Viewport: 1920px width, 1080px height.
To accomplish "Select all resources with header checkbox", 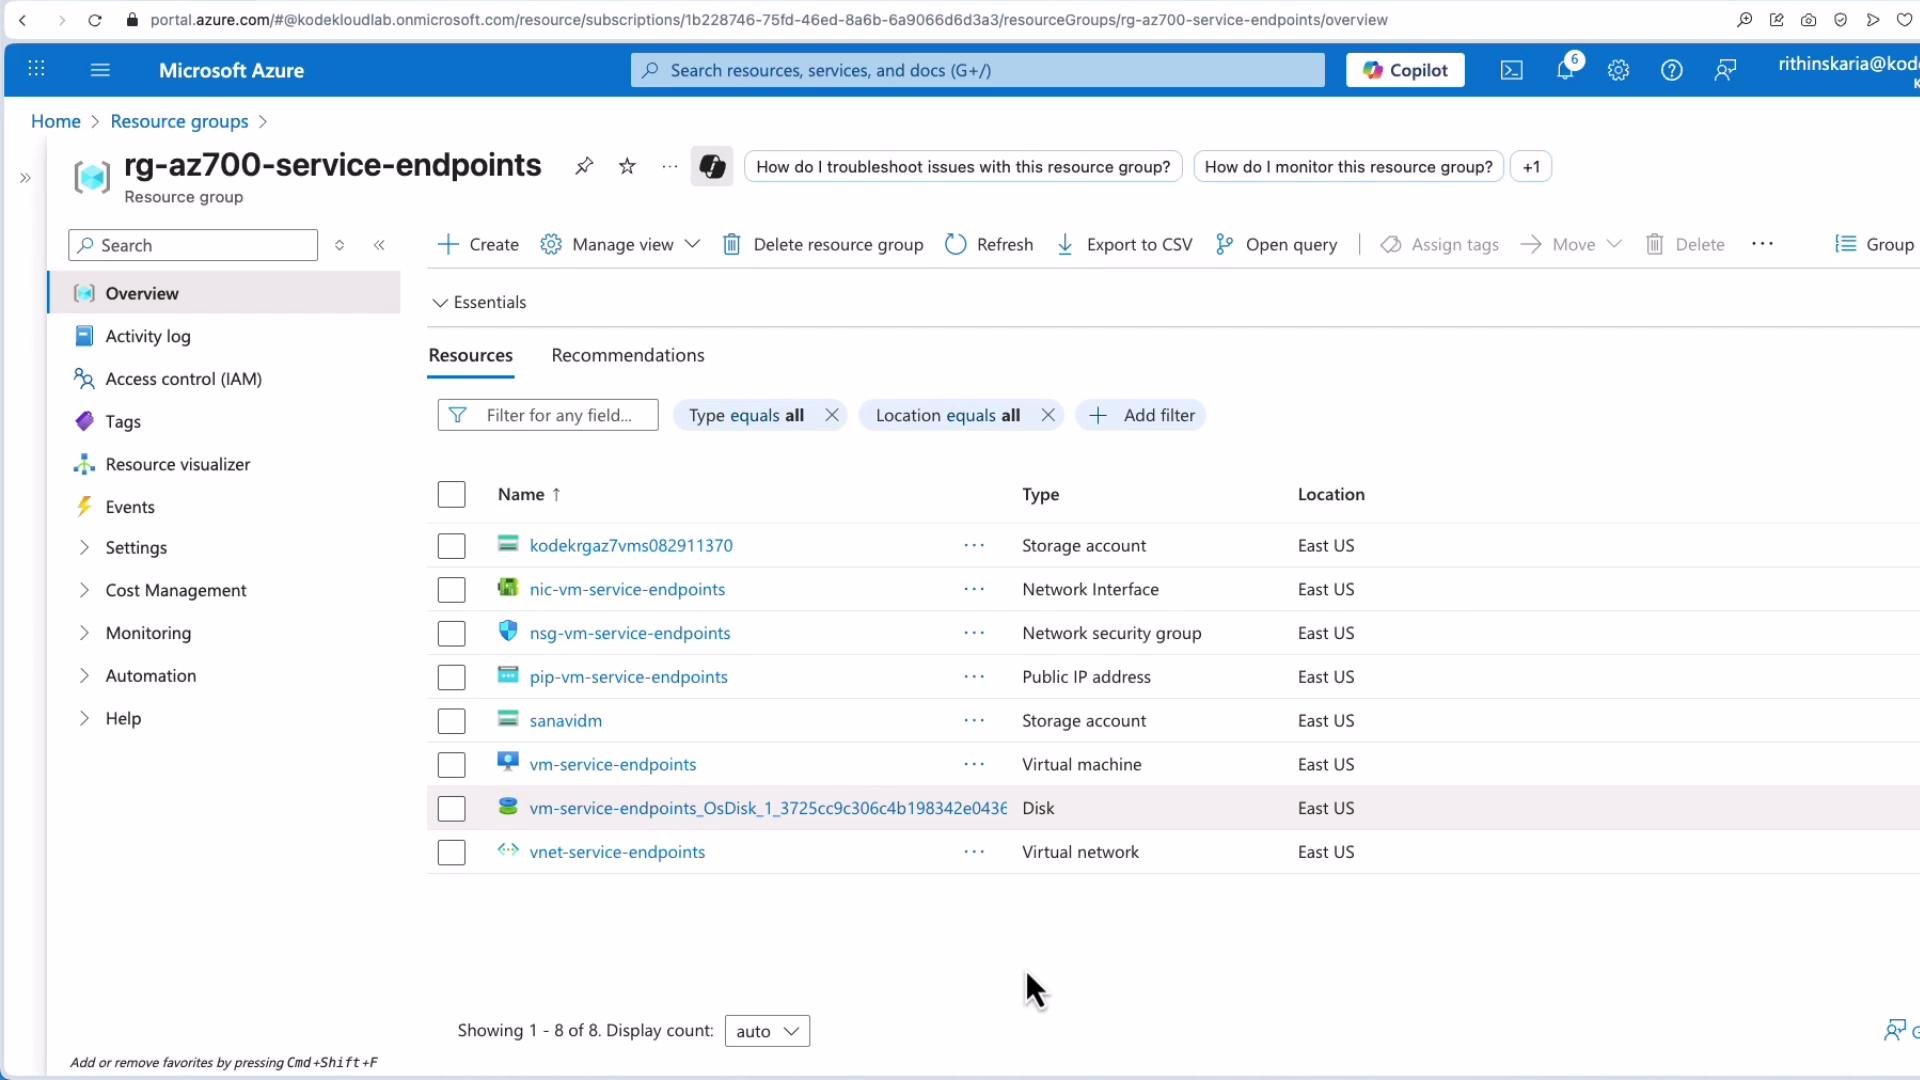I will (451, 494).
